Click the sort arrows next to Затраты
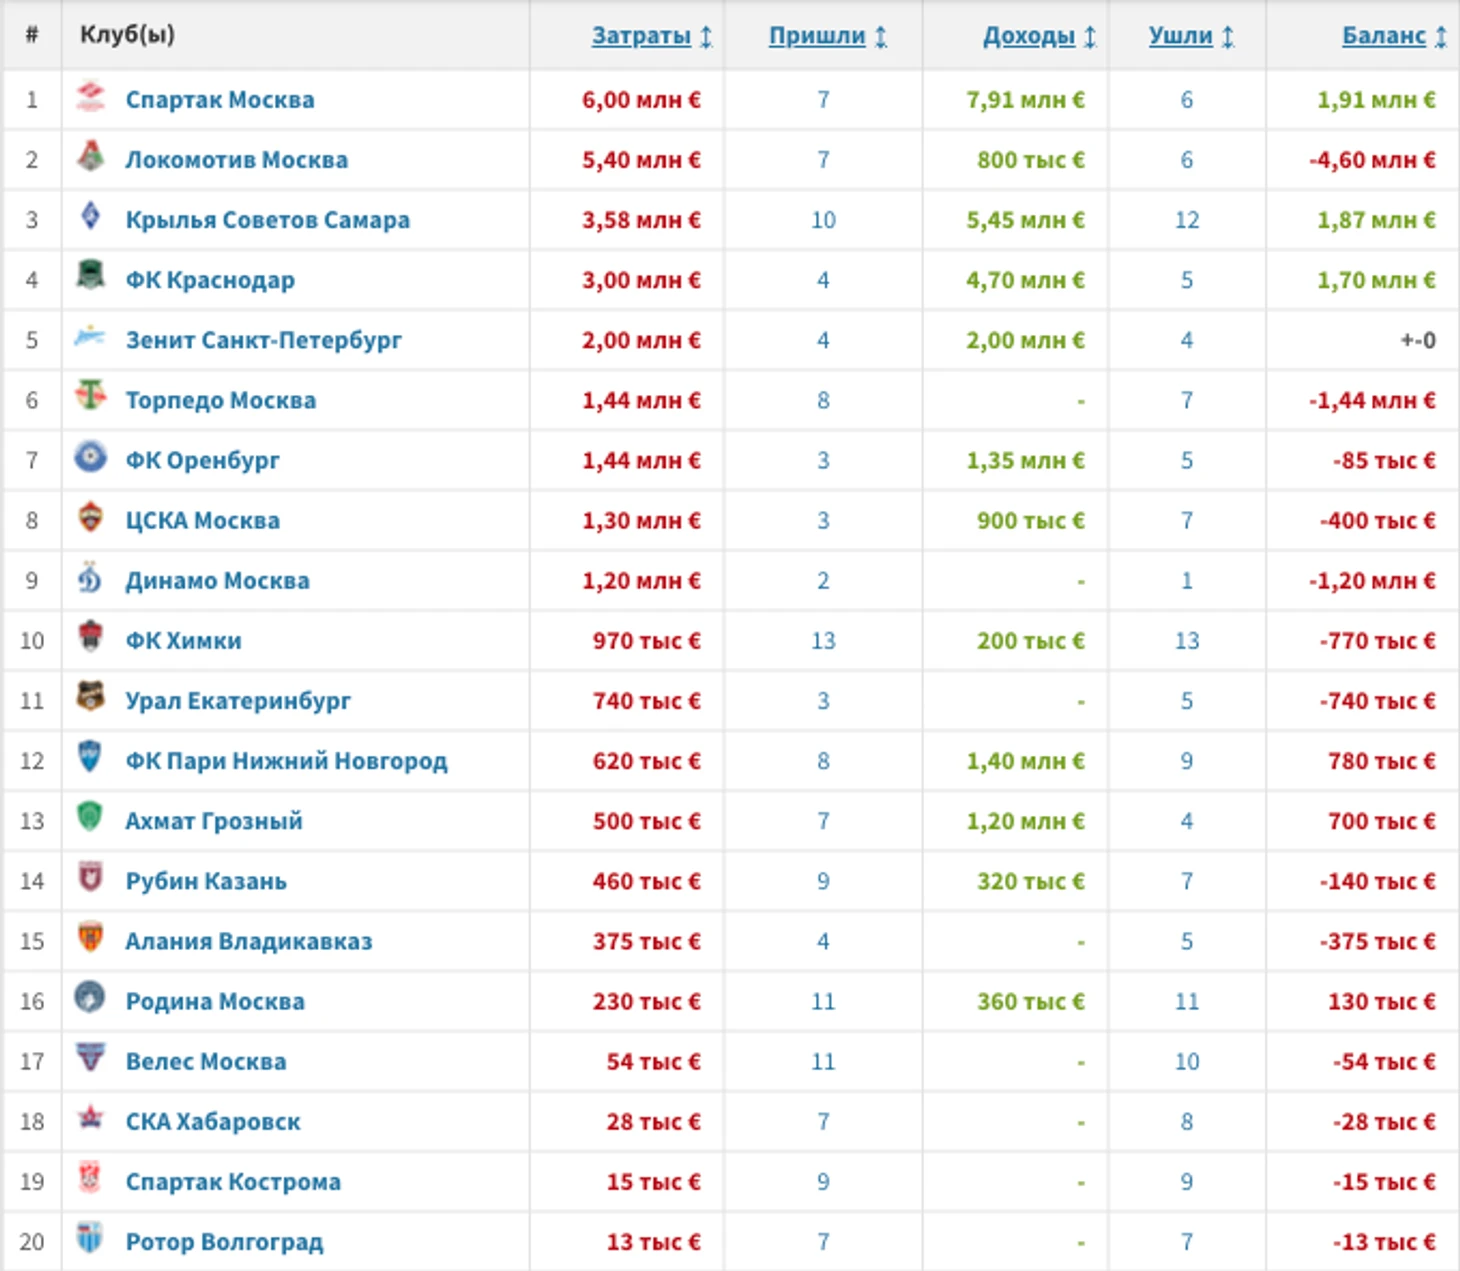The height and width of the screenshot is (1271, 1460). tap(706, 37)
